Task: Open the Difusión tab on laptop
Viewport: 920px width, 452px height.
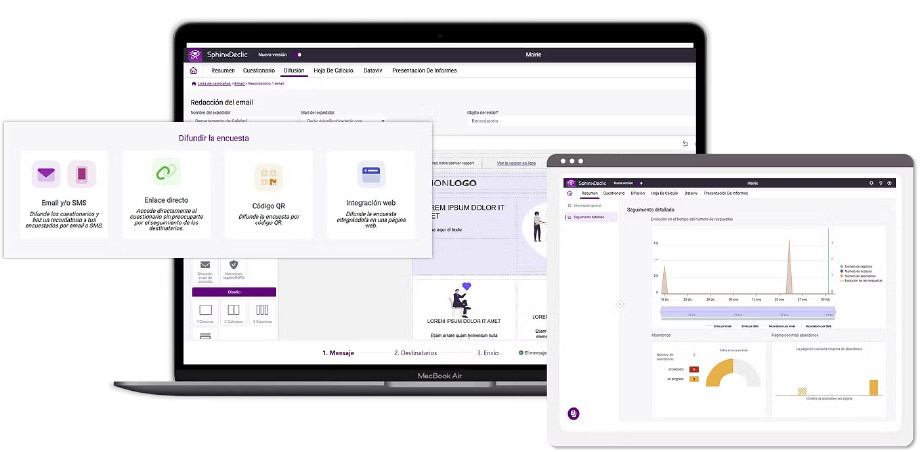Action: point(294,71)
